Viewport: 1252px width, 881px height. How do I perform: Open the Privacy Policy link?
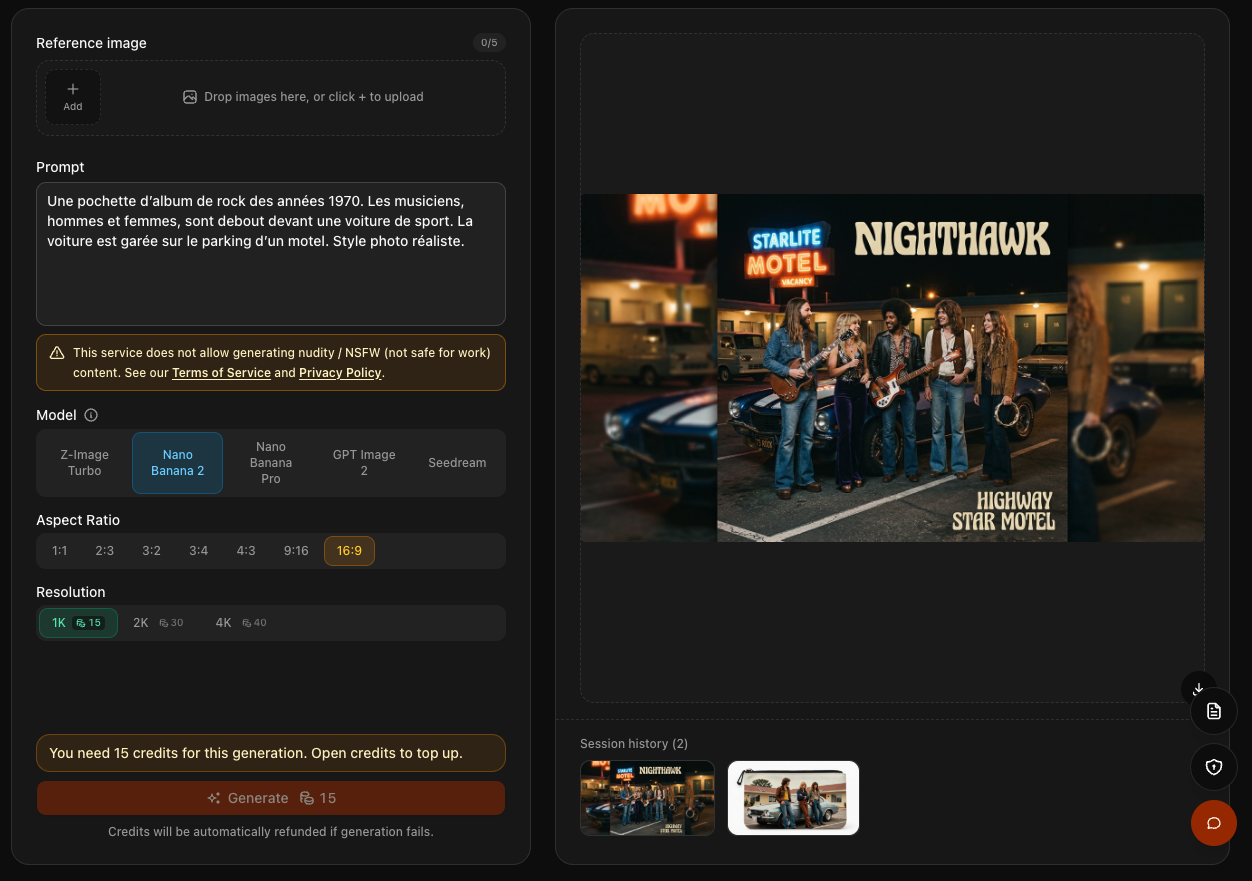(340, 373)
